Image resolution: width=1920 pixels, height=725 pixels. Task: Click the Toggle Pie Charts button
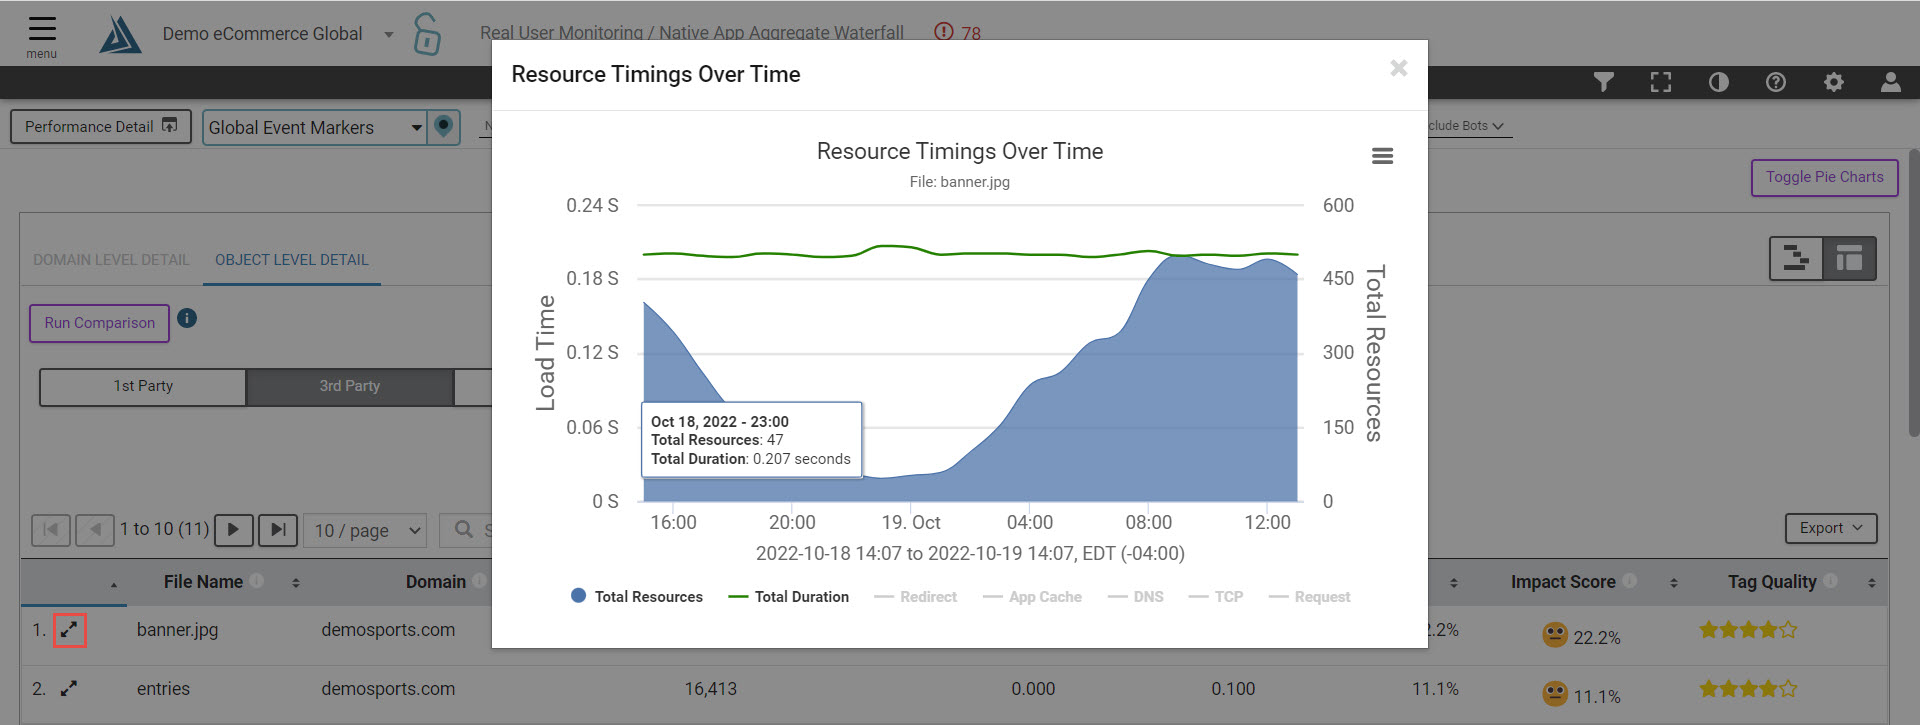(x=1824, y=177)
